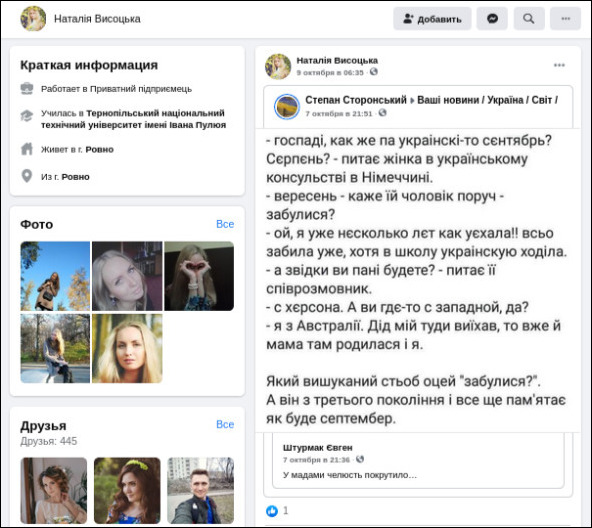Click the search magnifier icon

pos(529,19)
